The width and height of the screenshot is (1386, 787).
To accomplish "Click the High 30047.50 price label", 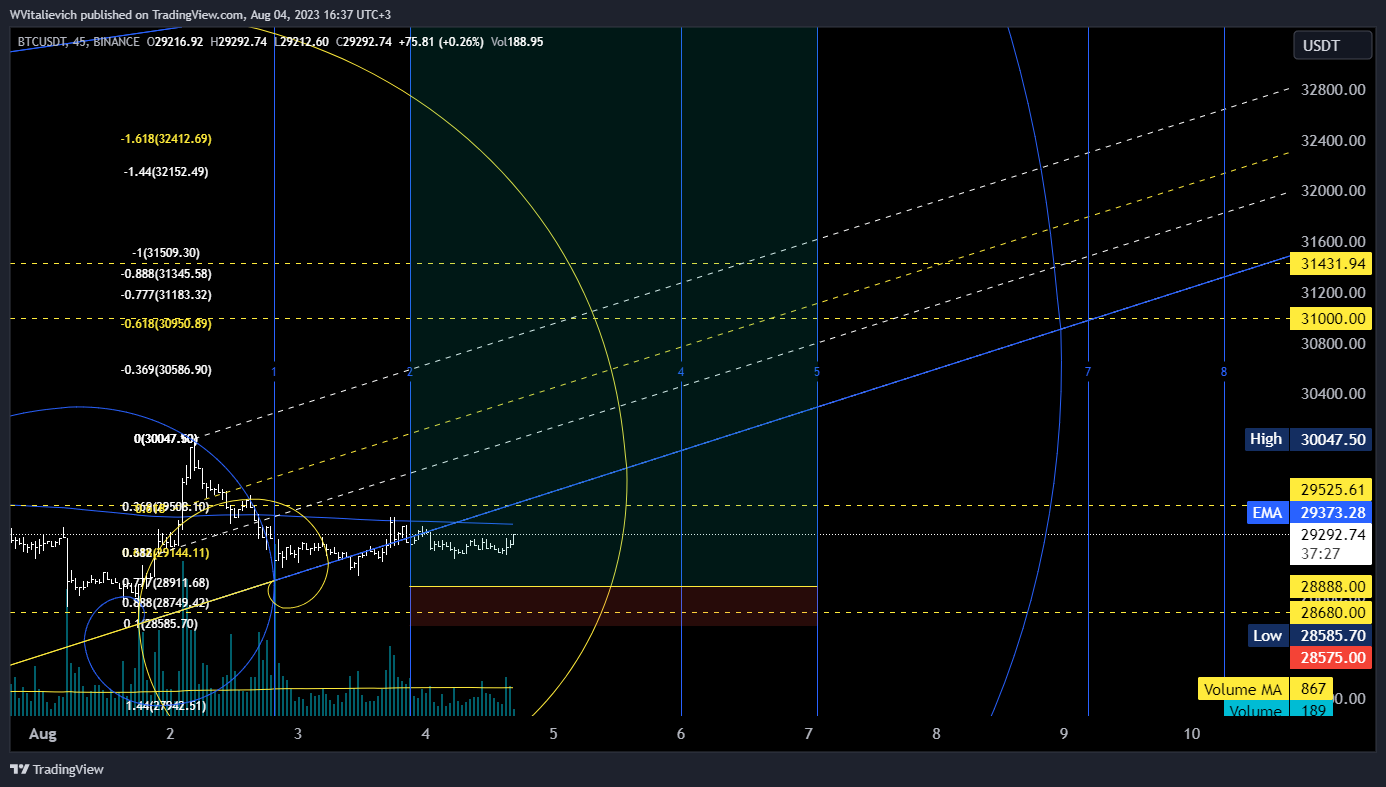I will point(1308,439).
